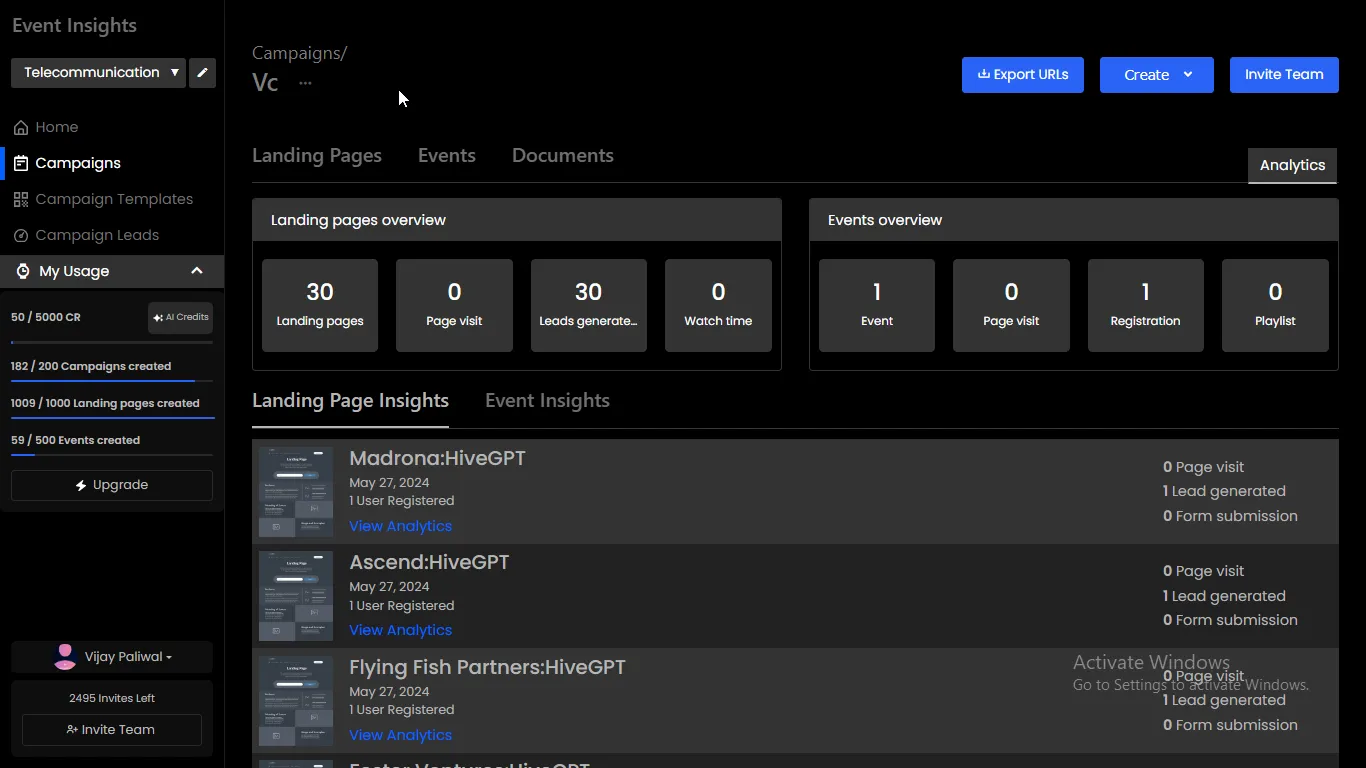
Task: Open the Ascend:HiveGPT landing page thumbnail
Action: tap(296, 596)
